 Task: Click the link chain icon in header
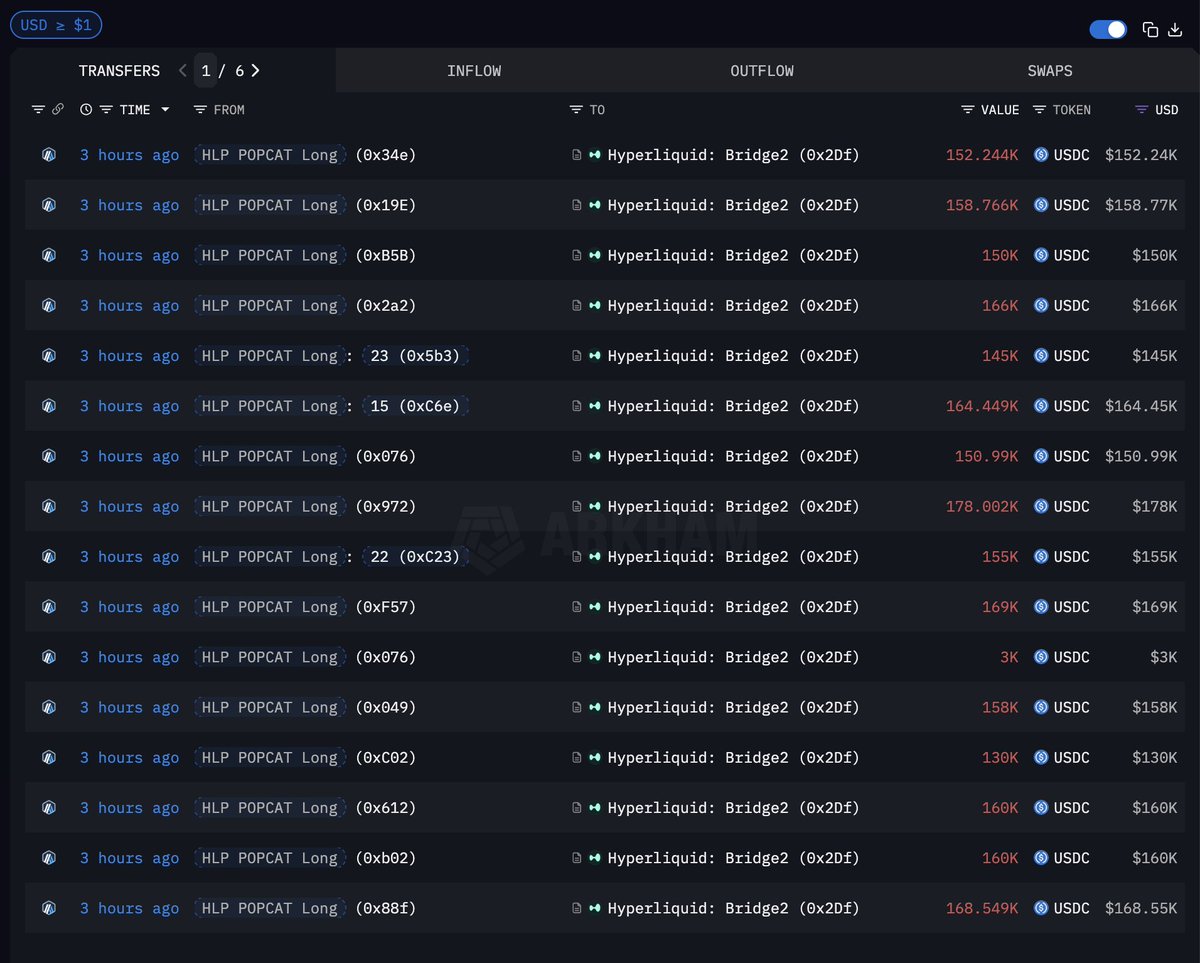[x=58, y=110]
